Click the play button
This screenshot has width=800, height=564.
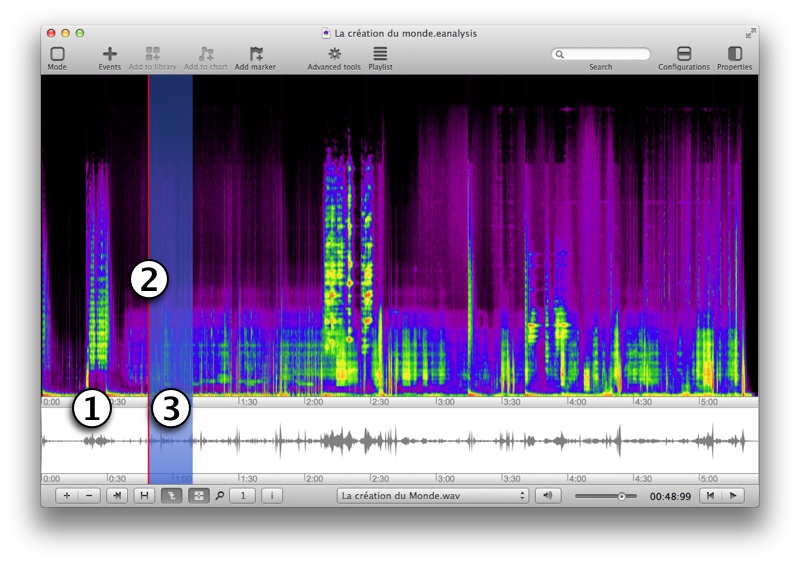733,496
